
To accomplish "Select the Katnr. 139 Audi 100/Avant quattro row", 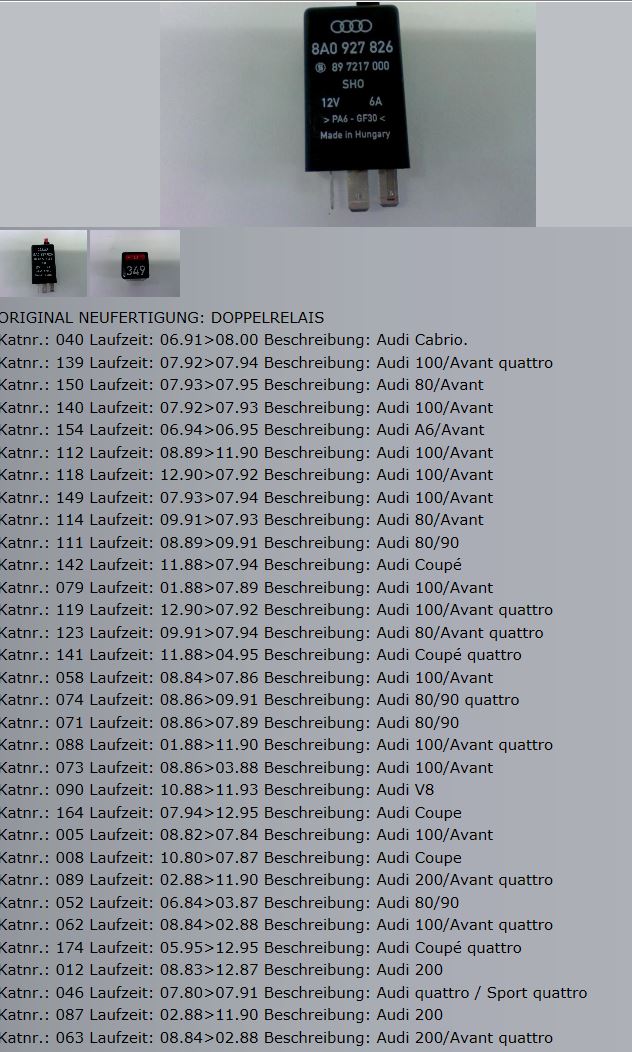I will coord(276,362).
